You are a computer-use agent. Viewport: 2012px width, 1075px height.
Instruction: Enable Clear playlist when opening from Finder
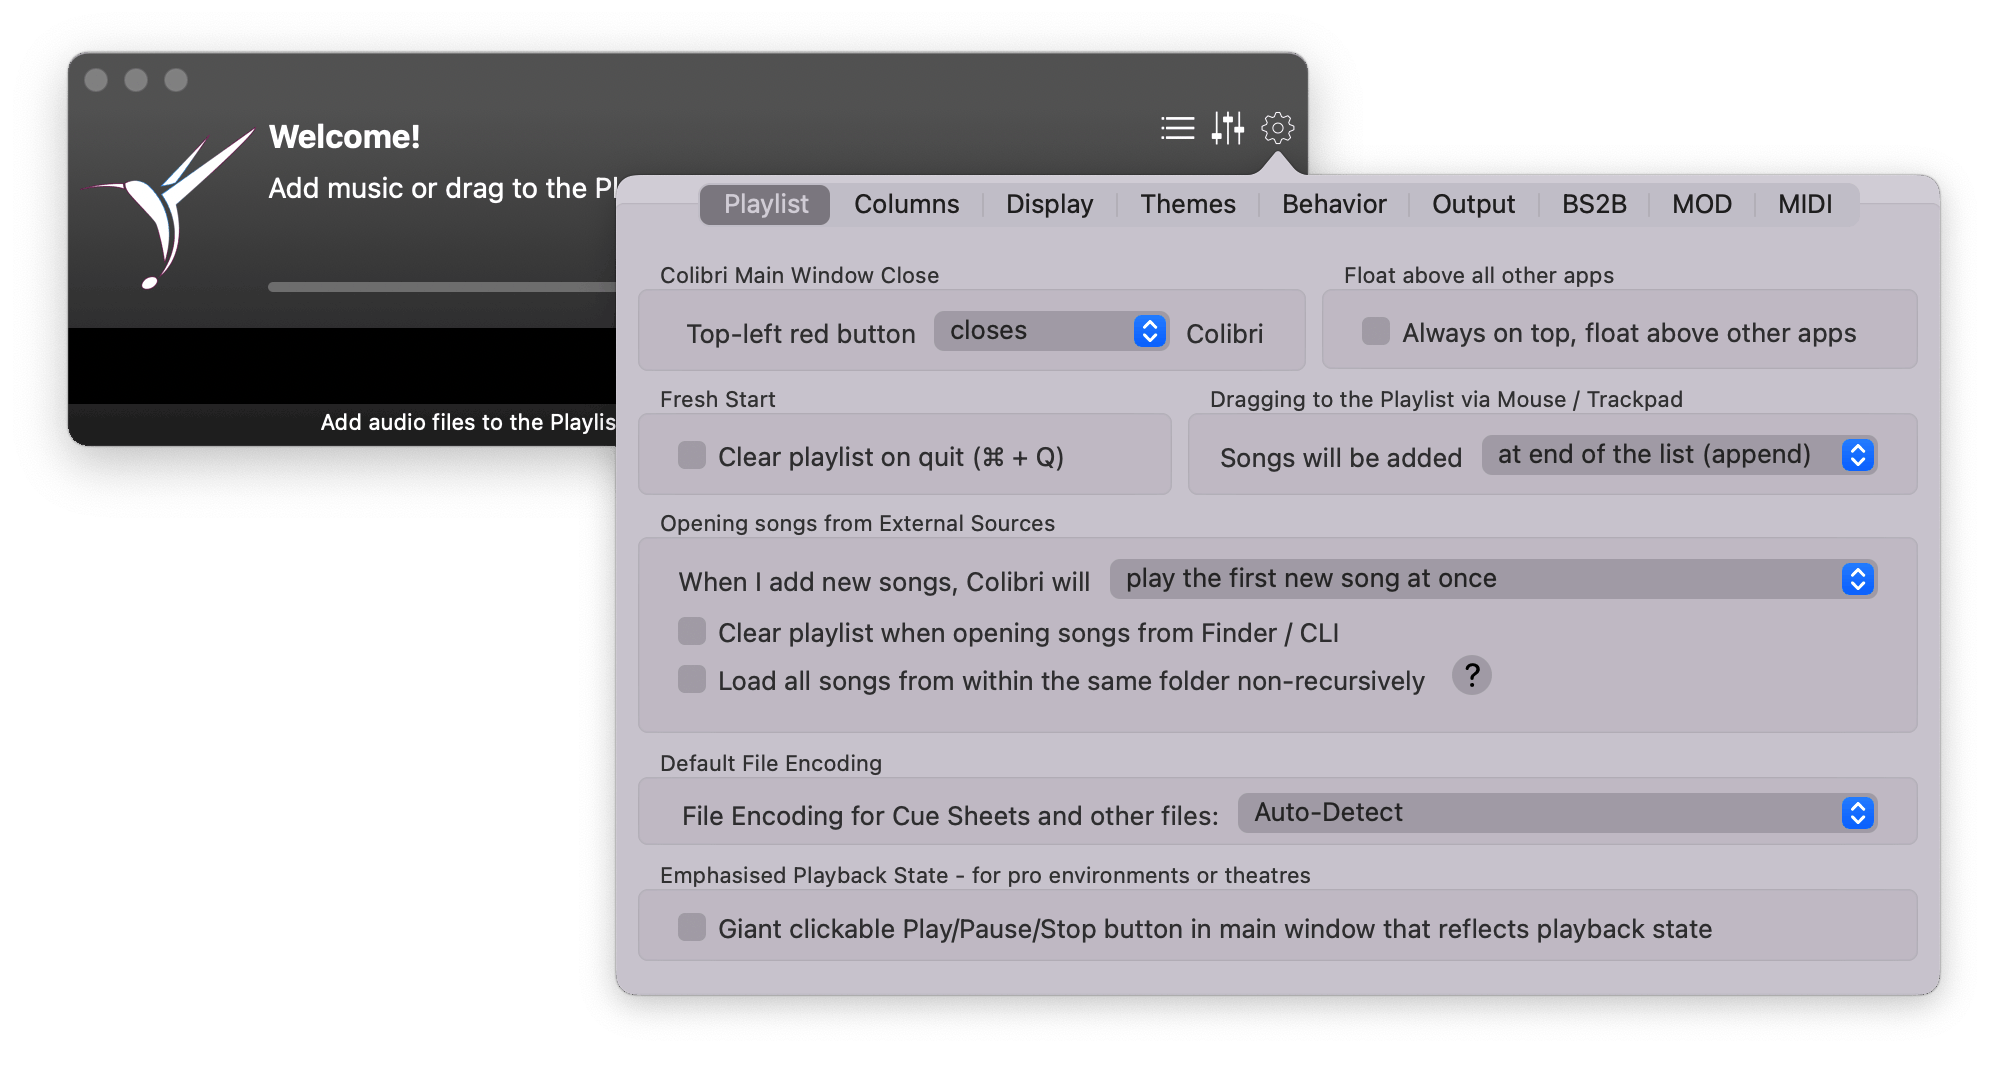tap(692, 631)
